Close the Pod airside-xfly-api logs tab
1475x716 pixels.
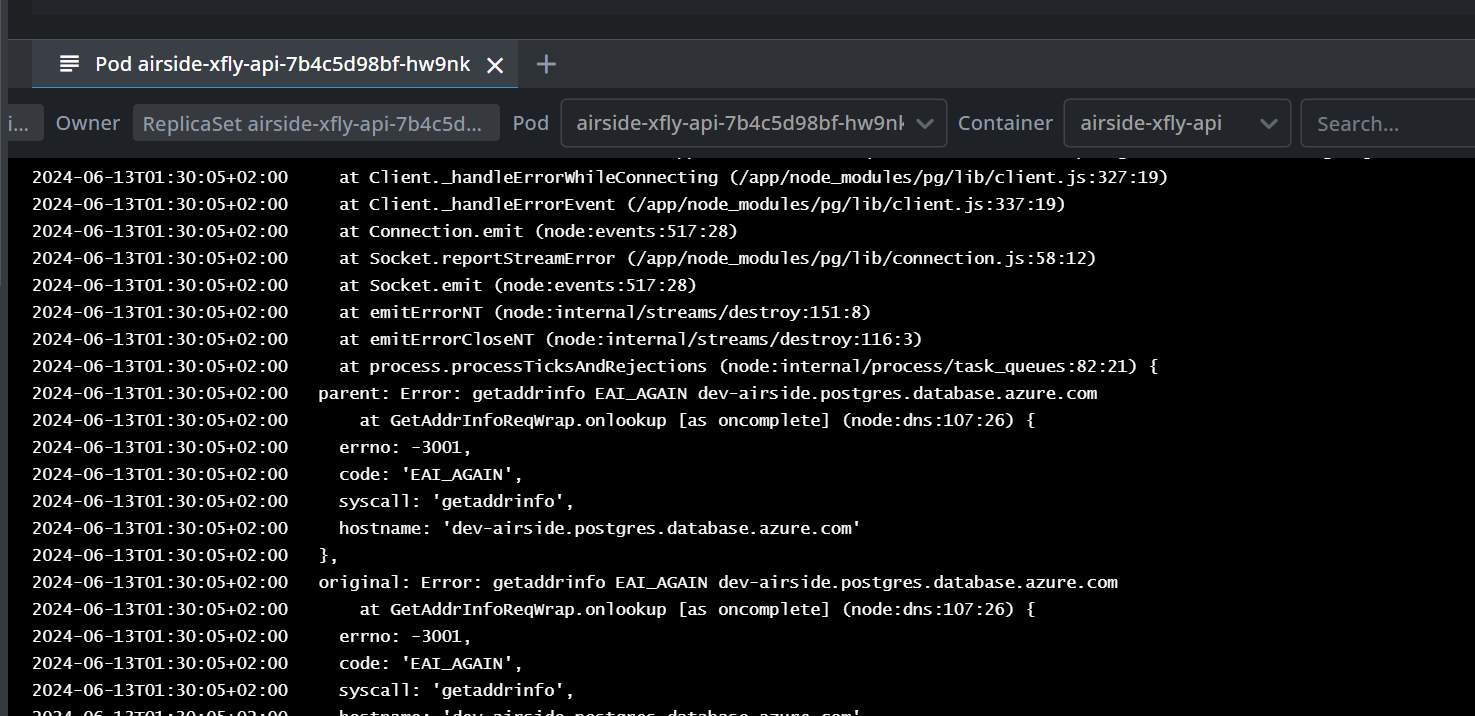(x=494, y=65)
